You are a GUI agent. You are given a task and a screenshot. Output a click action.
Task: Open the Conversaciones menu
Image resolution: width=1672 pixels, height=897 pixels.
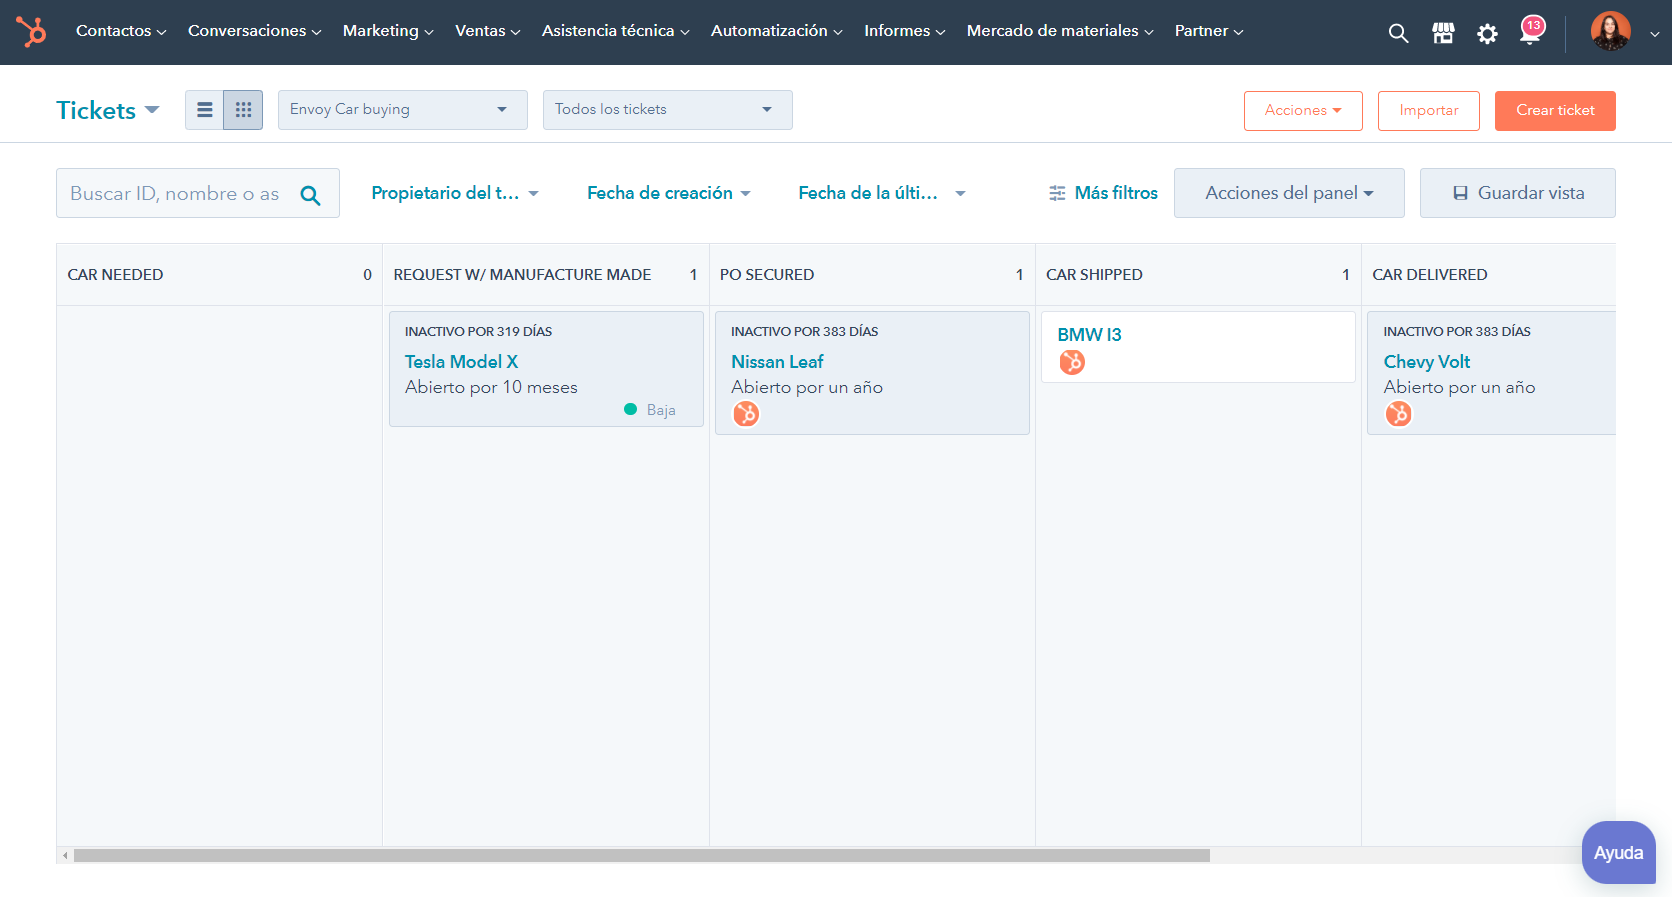click(x=255, y=31)
